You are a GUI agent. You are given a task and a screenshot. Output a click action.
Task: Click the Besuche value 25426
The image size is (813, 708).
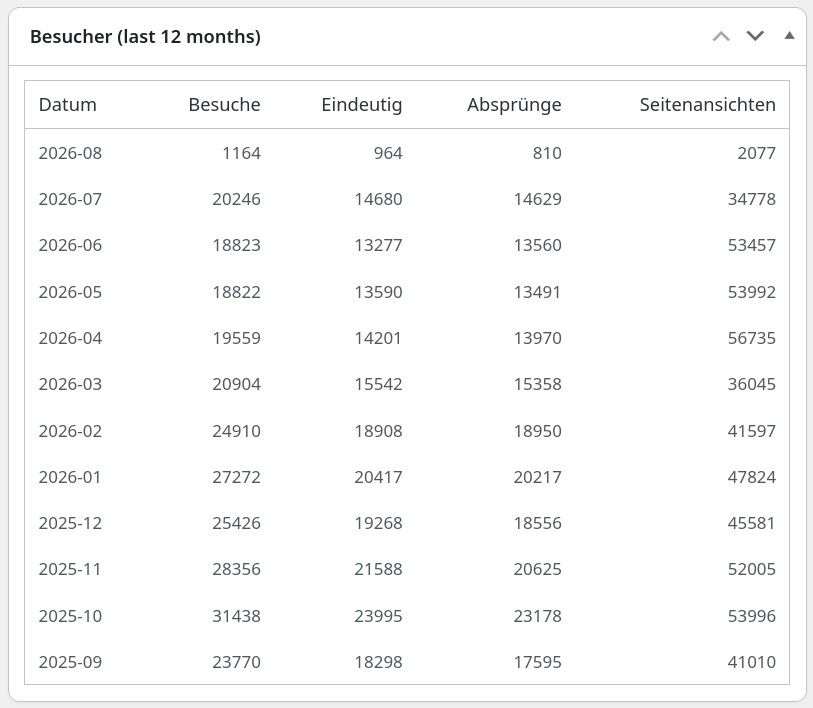click(x=236, y=523)
